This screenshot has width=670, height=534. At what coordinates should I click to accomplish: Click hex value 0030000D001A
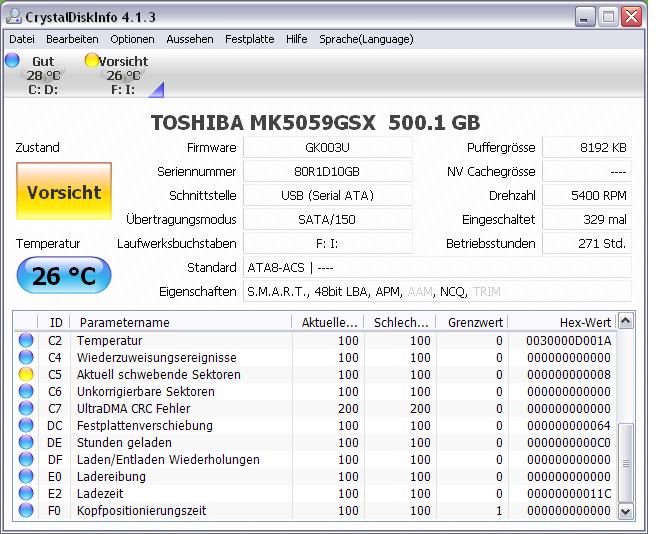pyautogui.click(x=568, y=340)
